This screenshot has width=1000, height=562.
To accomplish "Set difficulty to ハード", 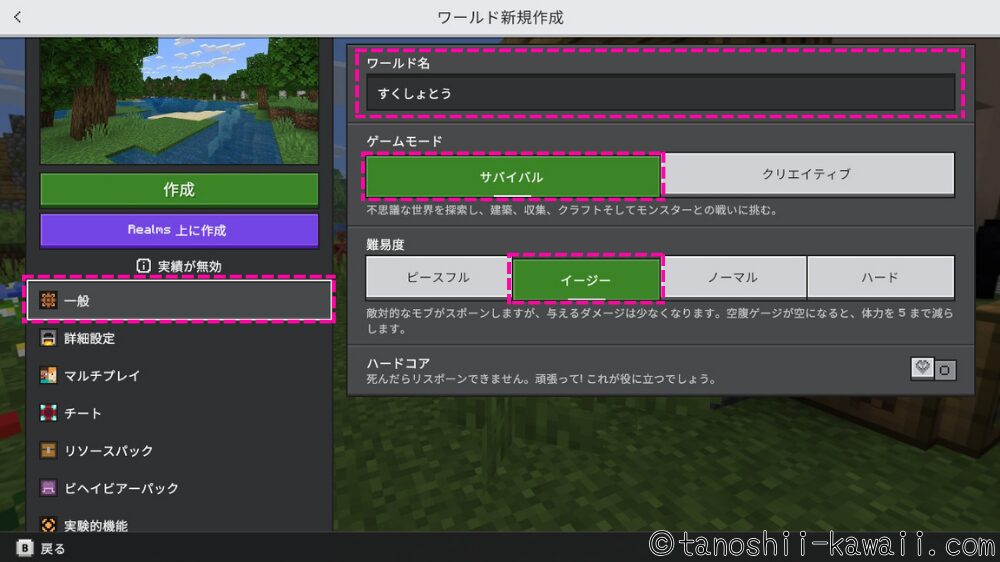I will point(881,277).
